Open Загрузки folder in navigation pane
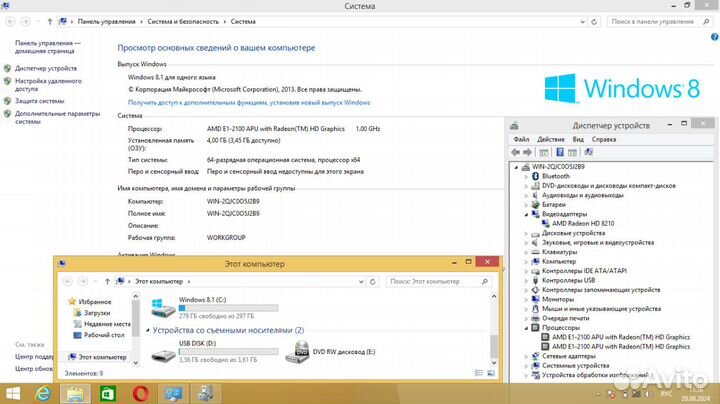Image resolution: width=720 pixels, height=404 pixels. (97, 313)
